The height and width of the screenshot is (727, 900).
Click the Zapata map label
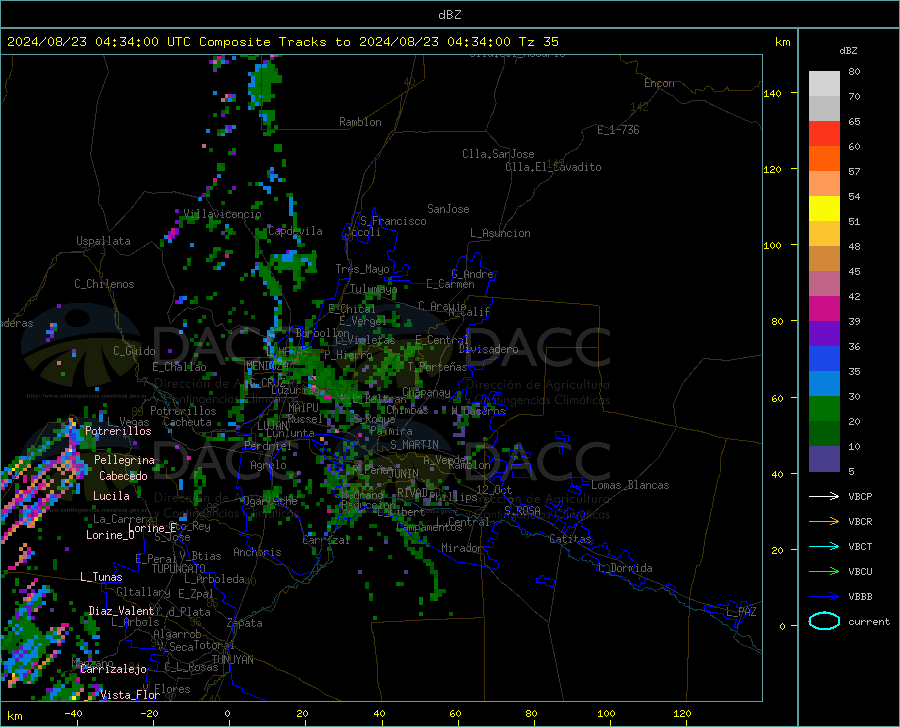point(245,623)
